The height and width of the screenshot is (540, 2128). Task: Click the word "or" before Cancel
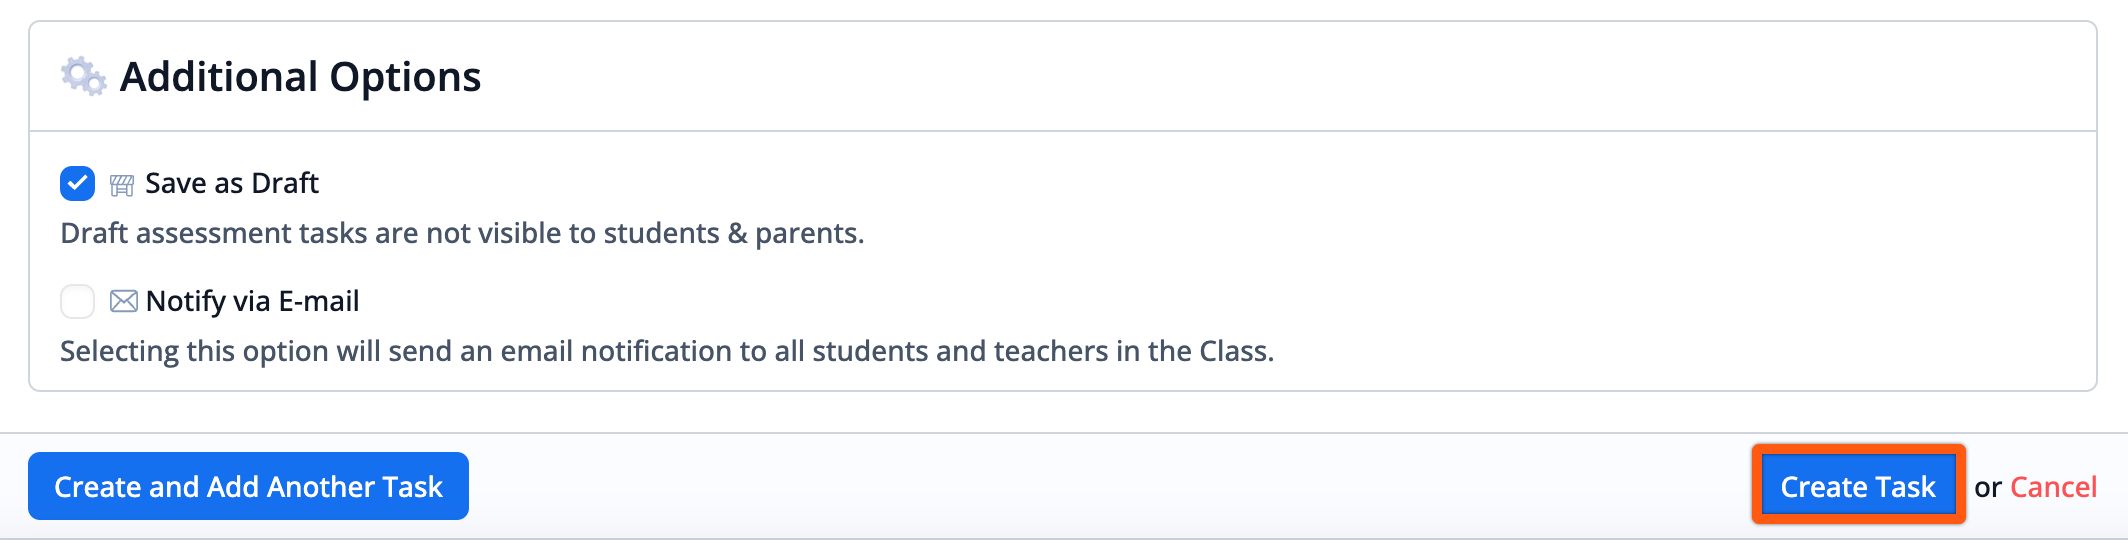(x=1987, y=487)
